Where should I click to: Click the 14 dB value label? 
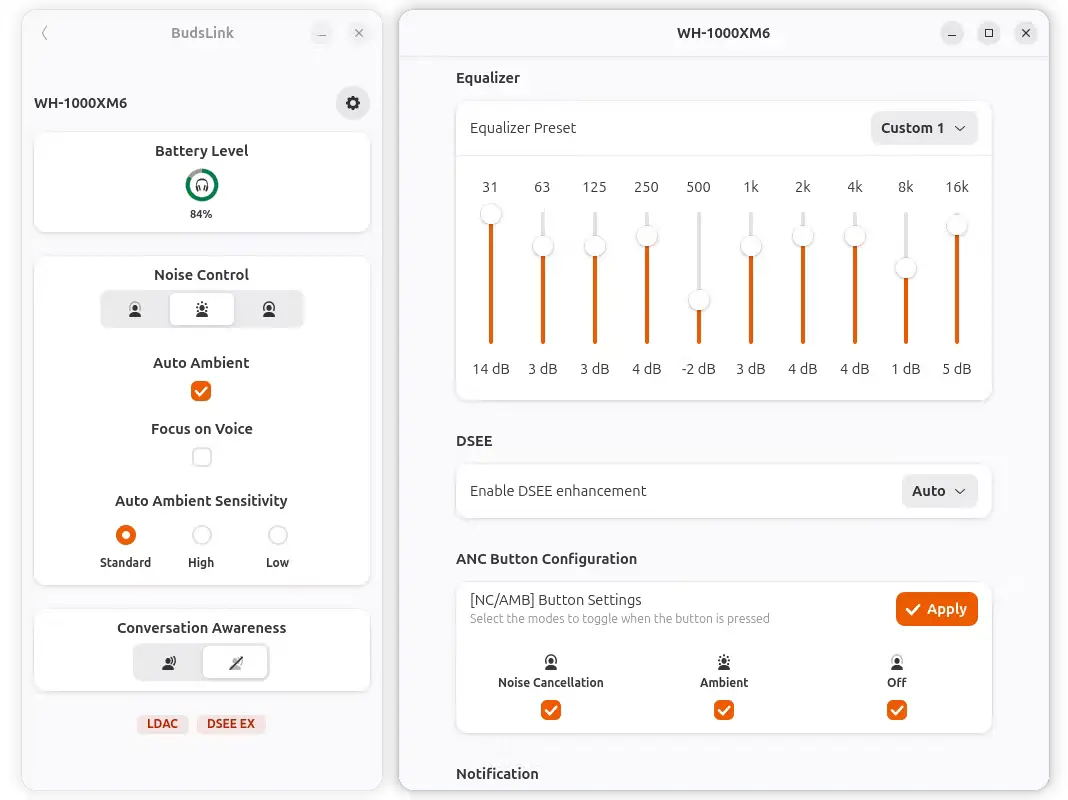click(x=491, y=369)
